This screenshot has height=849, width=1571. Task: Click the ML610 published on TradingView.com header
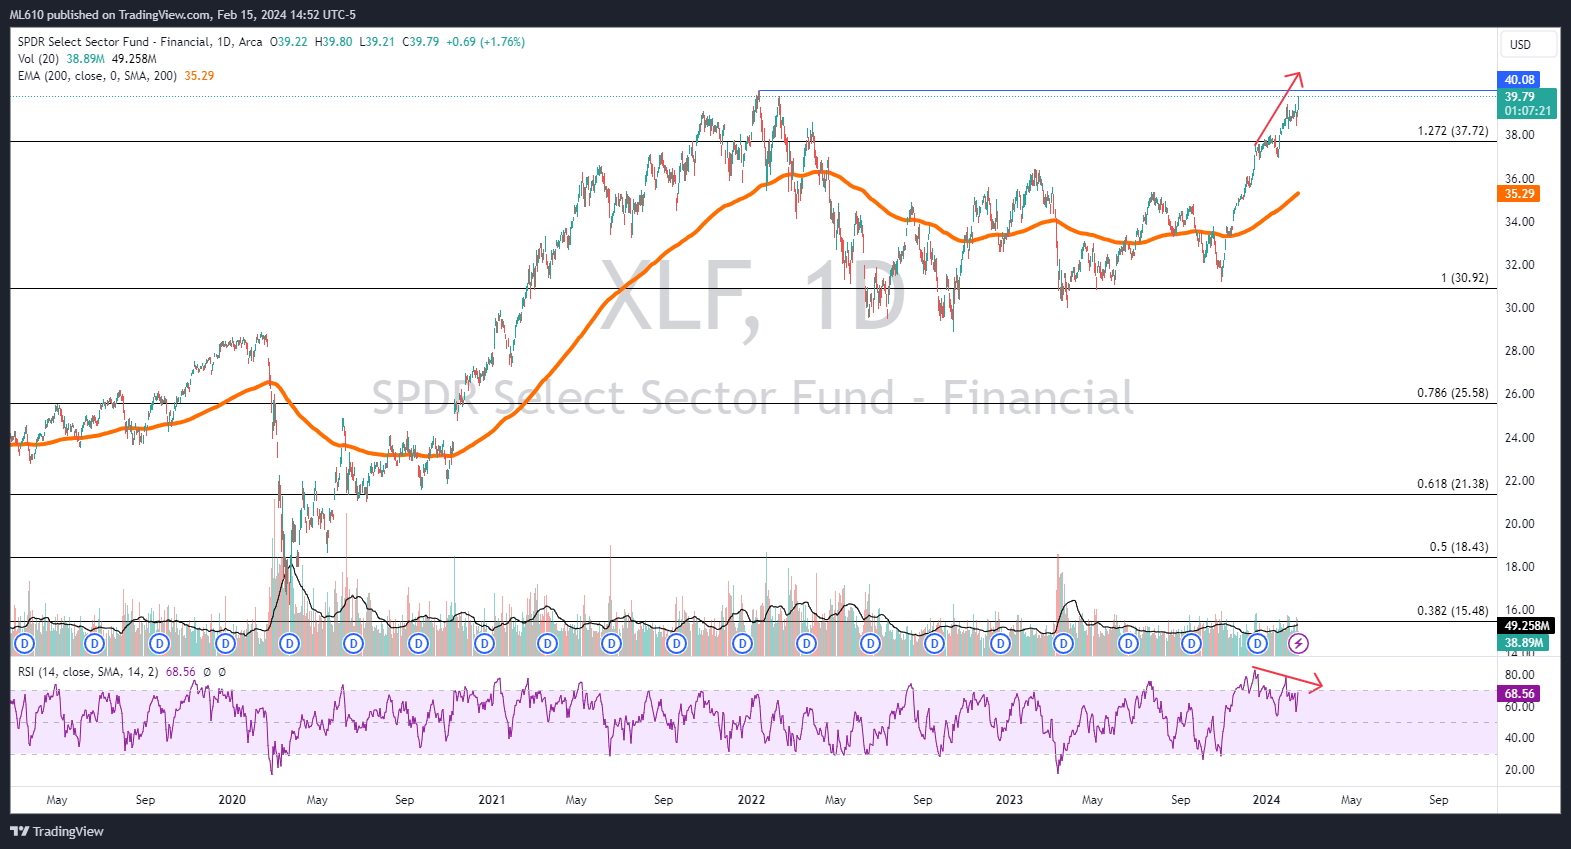click(x=183, y=15)
